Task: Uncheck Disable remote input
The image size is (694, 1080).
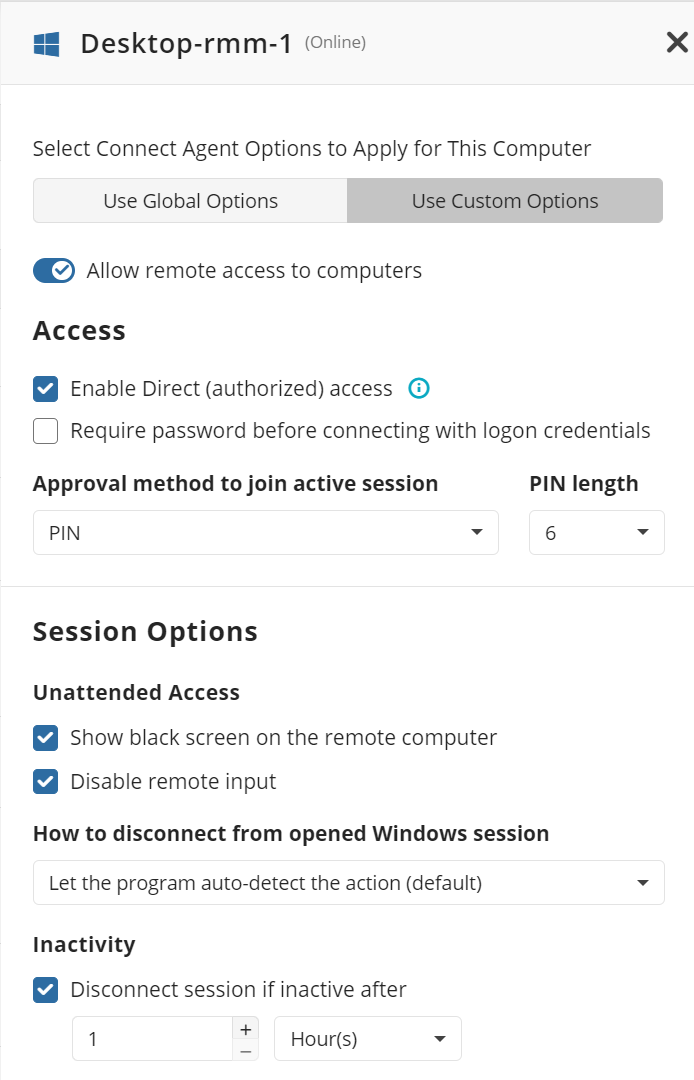Action: pyautogui.click(x=45, y=781)
